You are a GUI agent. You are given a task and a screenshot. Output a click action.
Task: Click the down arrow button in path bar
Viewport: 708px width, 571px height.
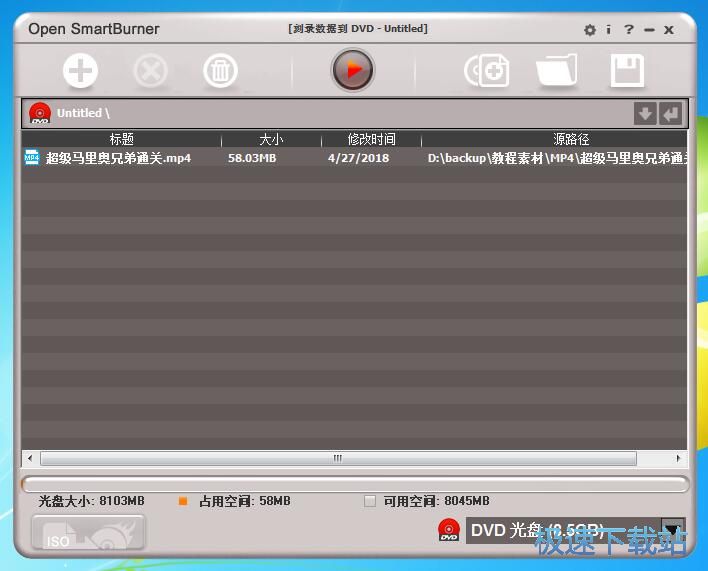[x=645, y=113]
